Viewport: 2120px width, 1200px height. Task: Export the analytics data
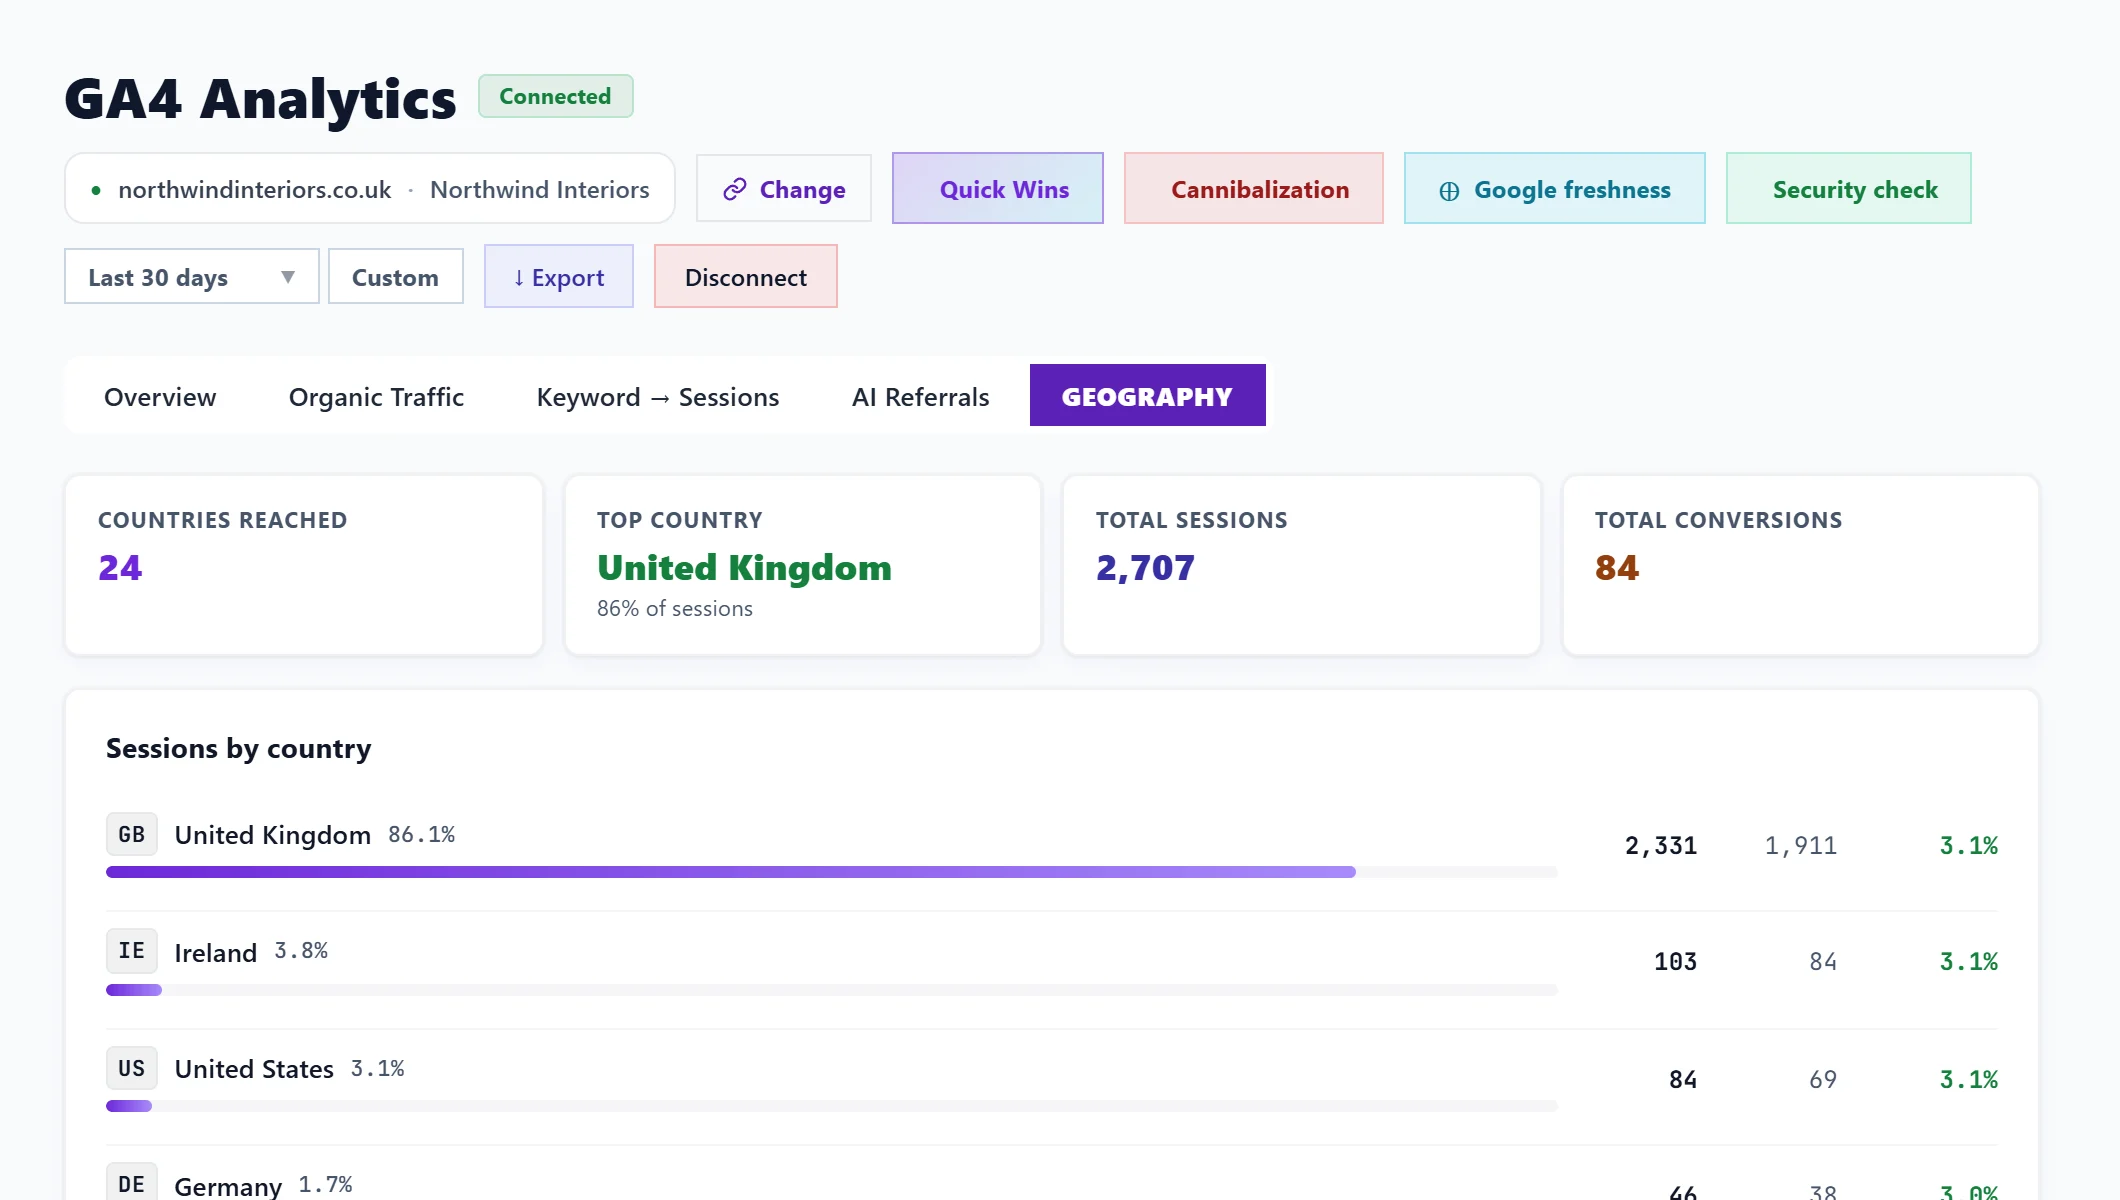[559, 277]
